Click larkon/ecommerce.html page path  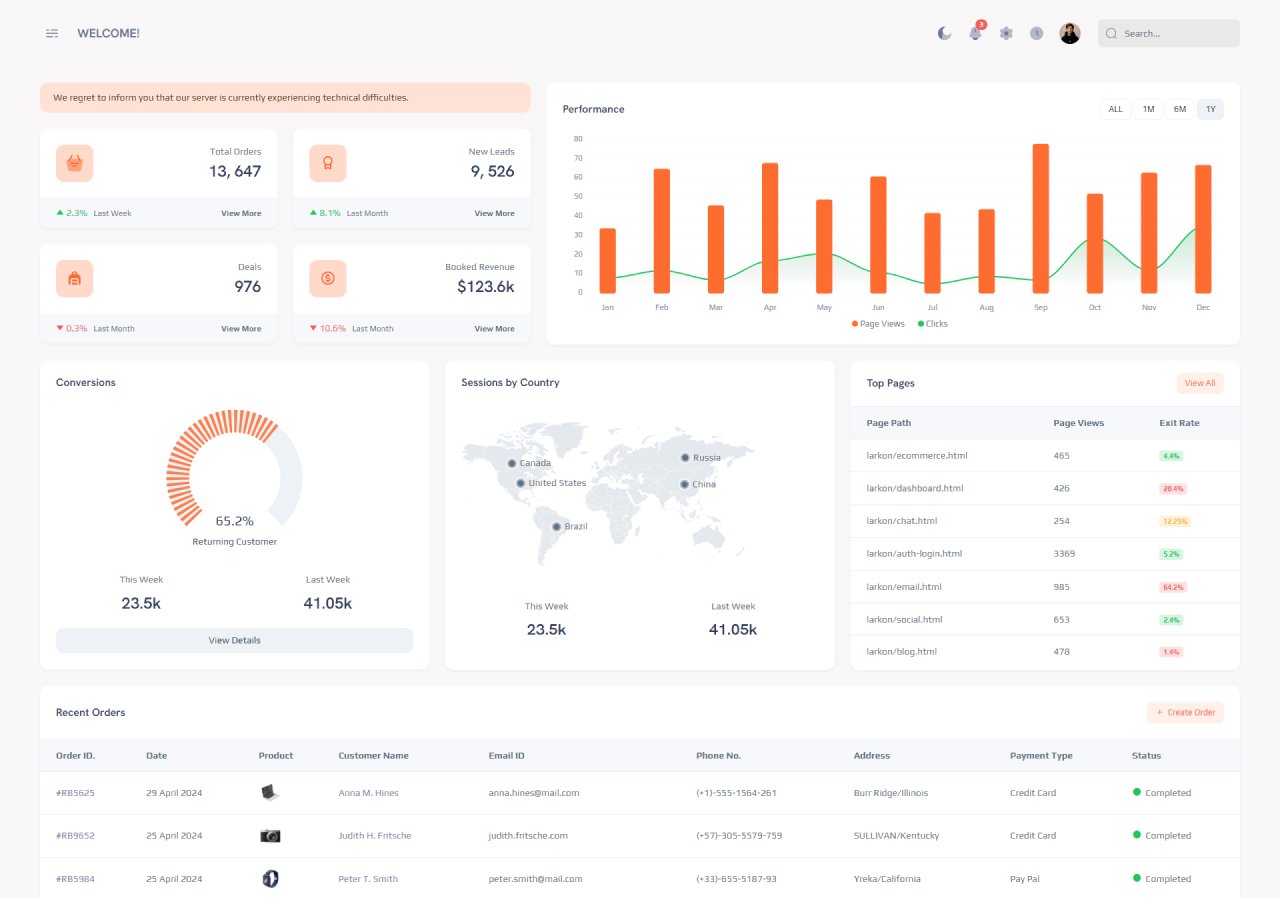tap(917, 456)
